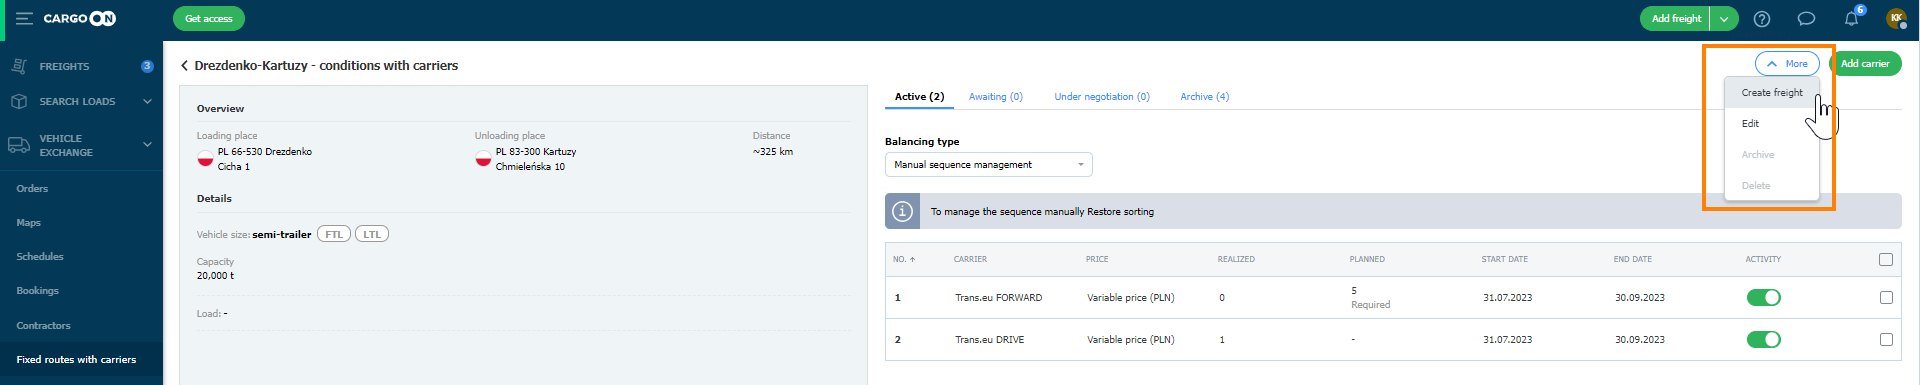The height and width of the screenshot is (385, 1920).
Task: Check the select-all checkbox in table header
Action: click(1886, 259)
